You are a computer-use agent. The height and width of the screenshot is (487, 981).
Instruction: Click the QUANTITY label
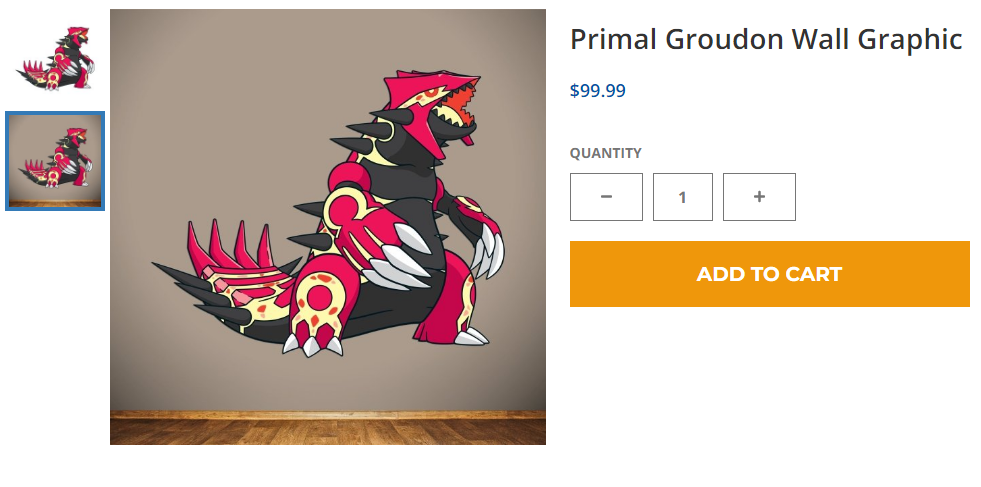click(x=606, y=153)
